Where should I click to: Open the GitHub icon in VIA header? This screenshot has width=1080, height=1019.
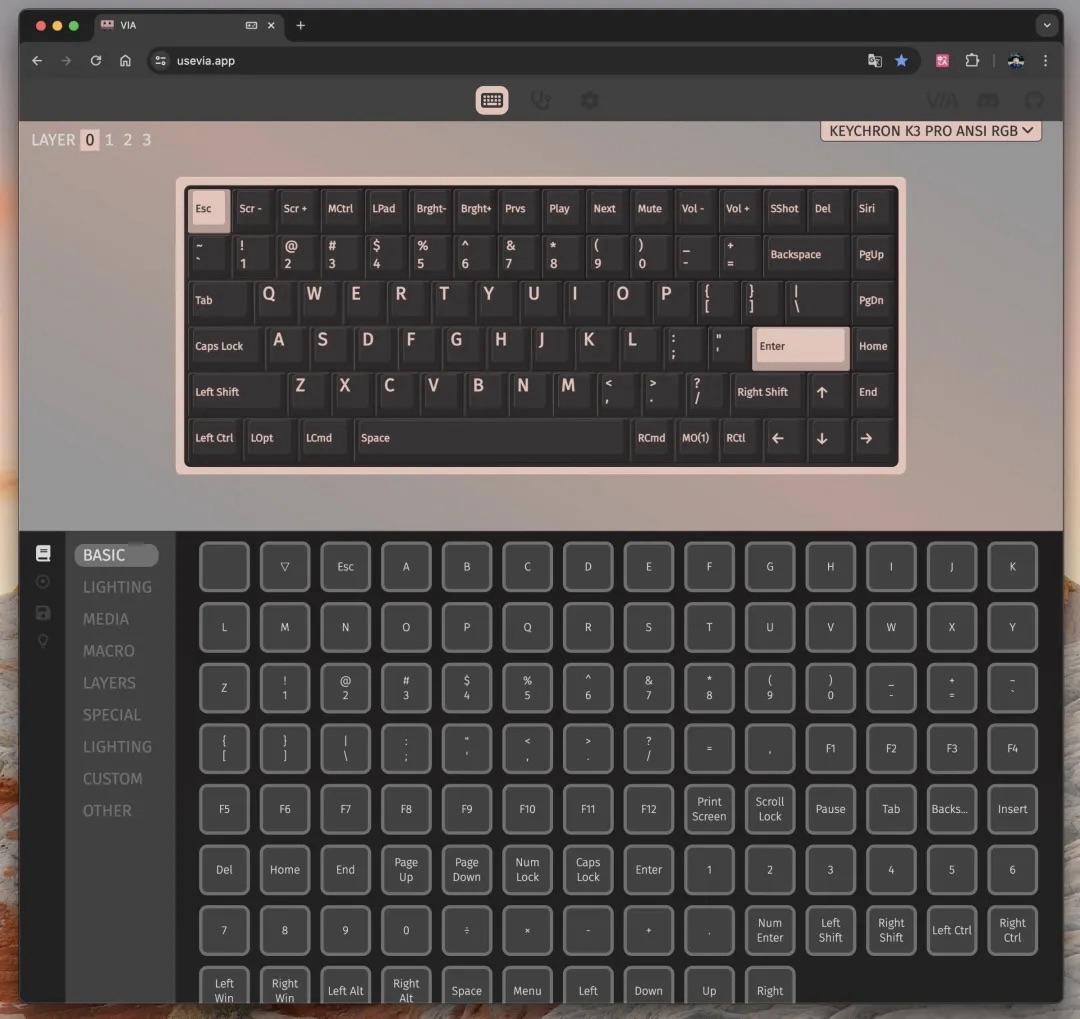(x=1034, y=101)
